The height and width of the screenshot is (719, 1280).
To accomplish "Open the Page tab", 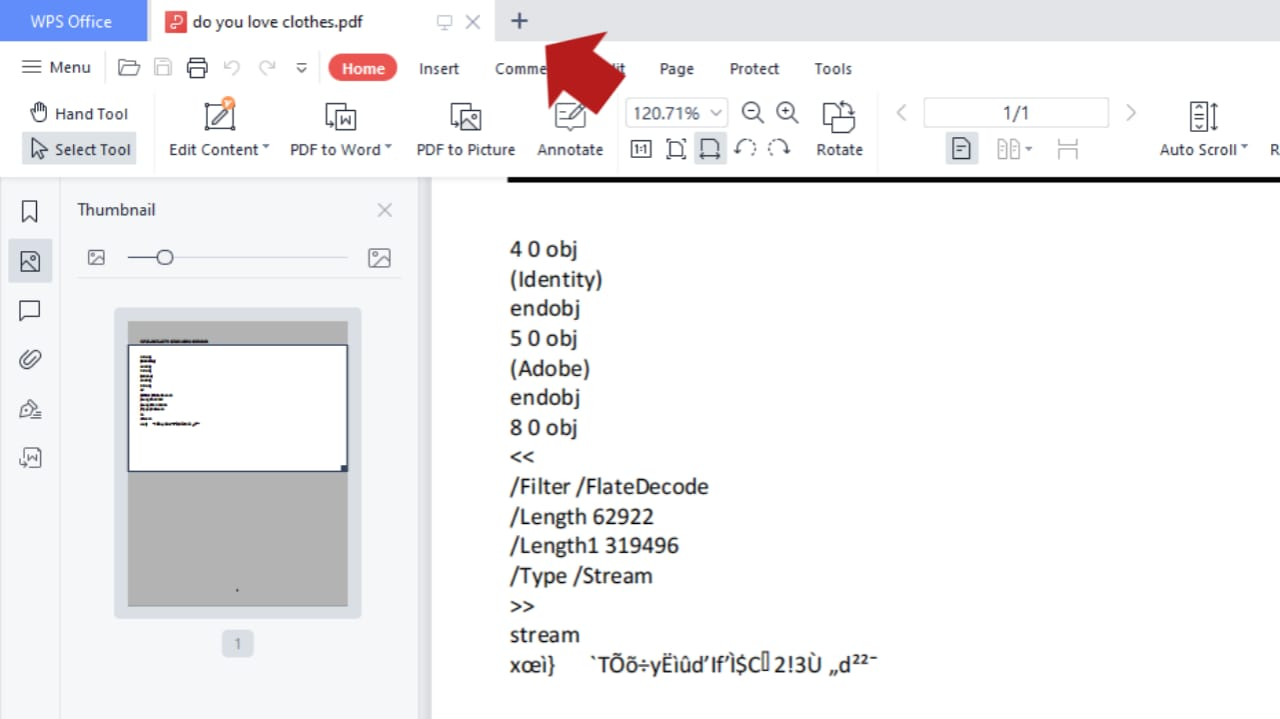I will click(x=677, y=68).
